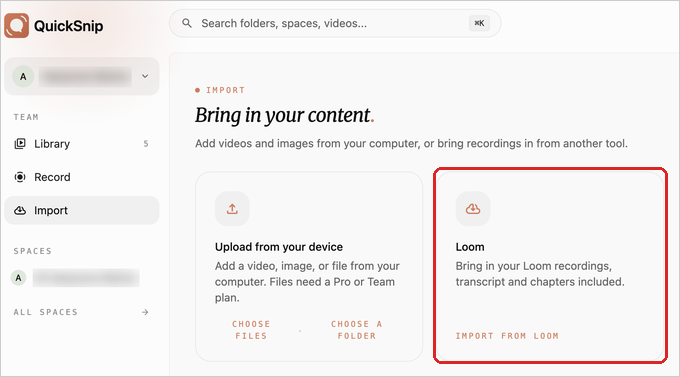Click the All Spaces arrow icon

145,312
